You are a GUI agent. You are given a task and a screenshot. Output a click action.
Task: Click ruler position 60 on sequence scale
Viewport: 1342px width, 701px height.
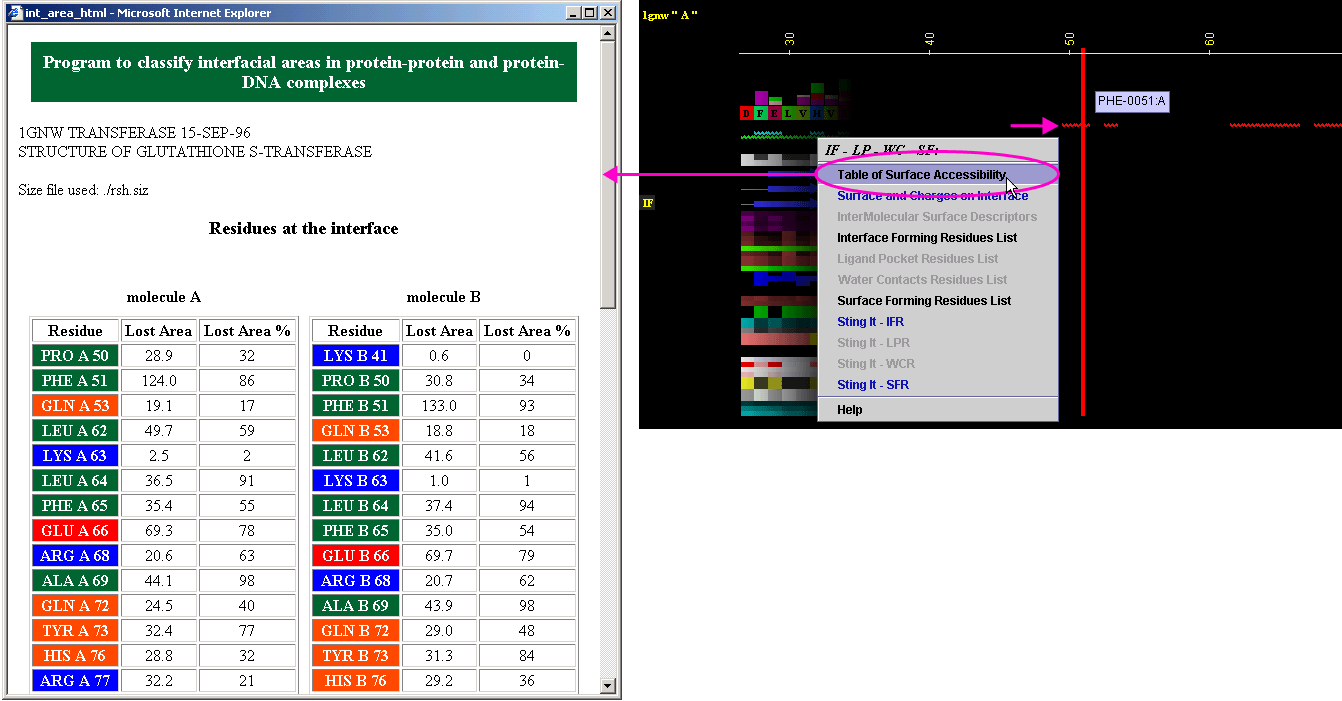[x=1210, y=39]
